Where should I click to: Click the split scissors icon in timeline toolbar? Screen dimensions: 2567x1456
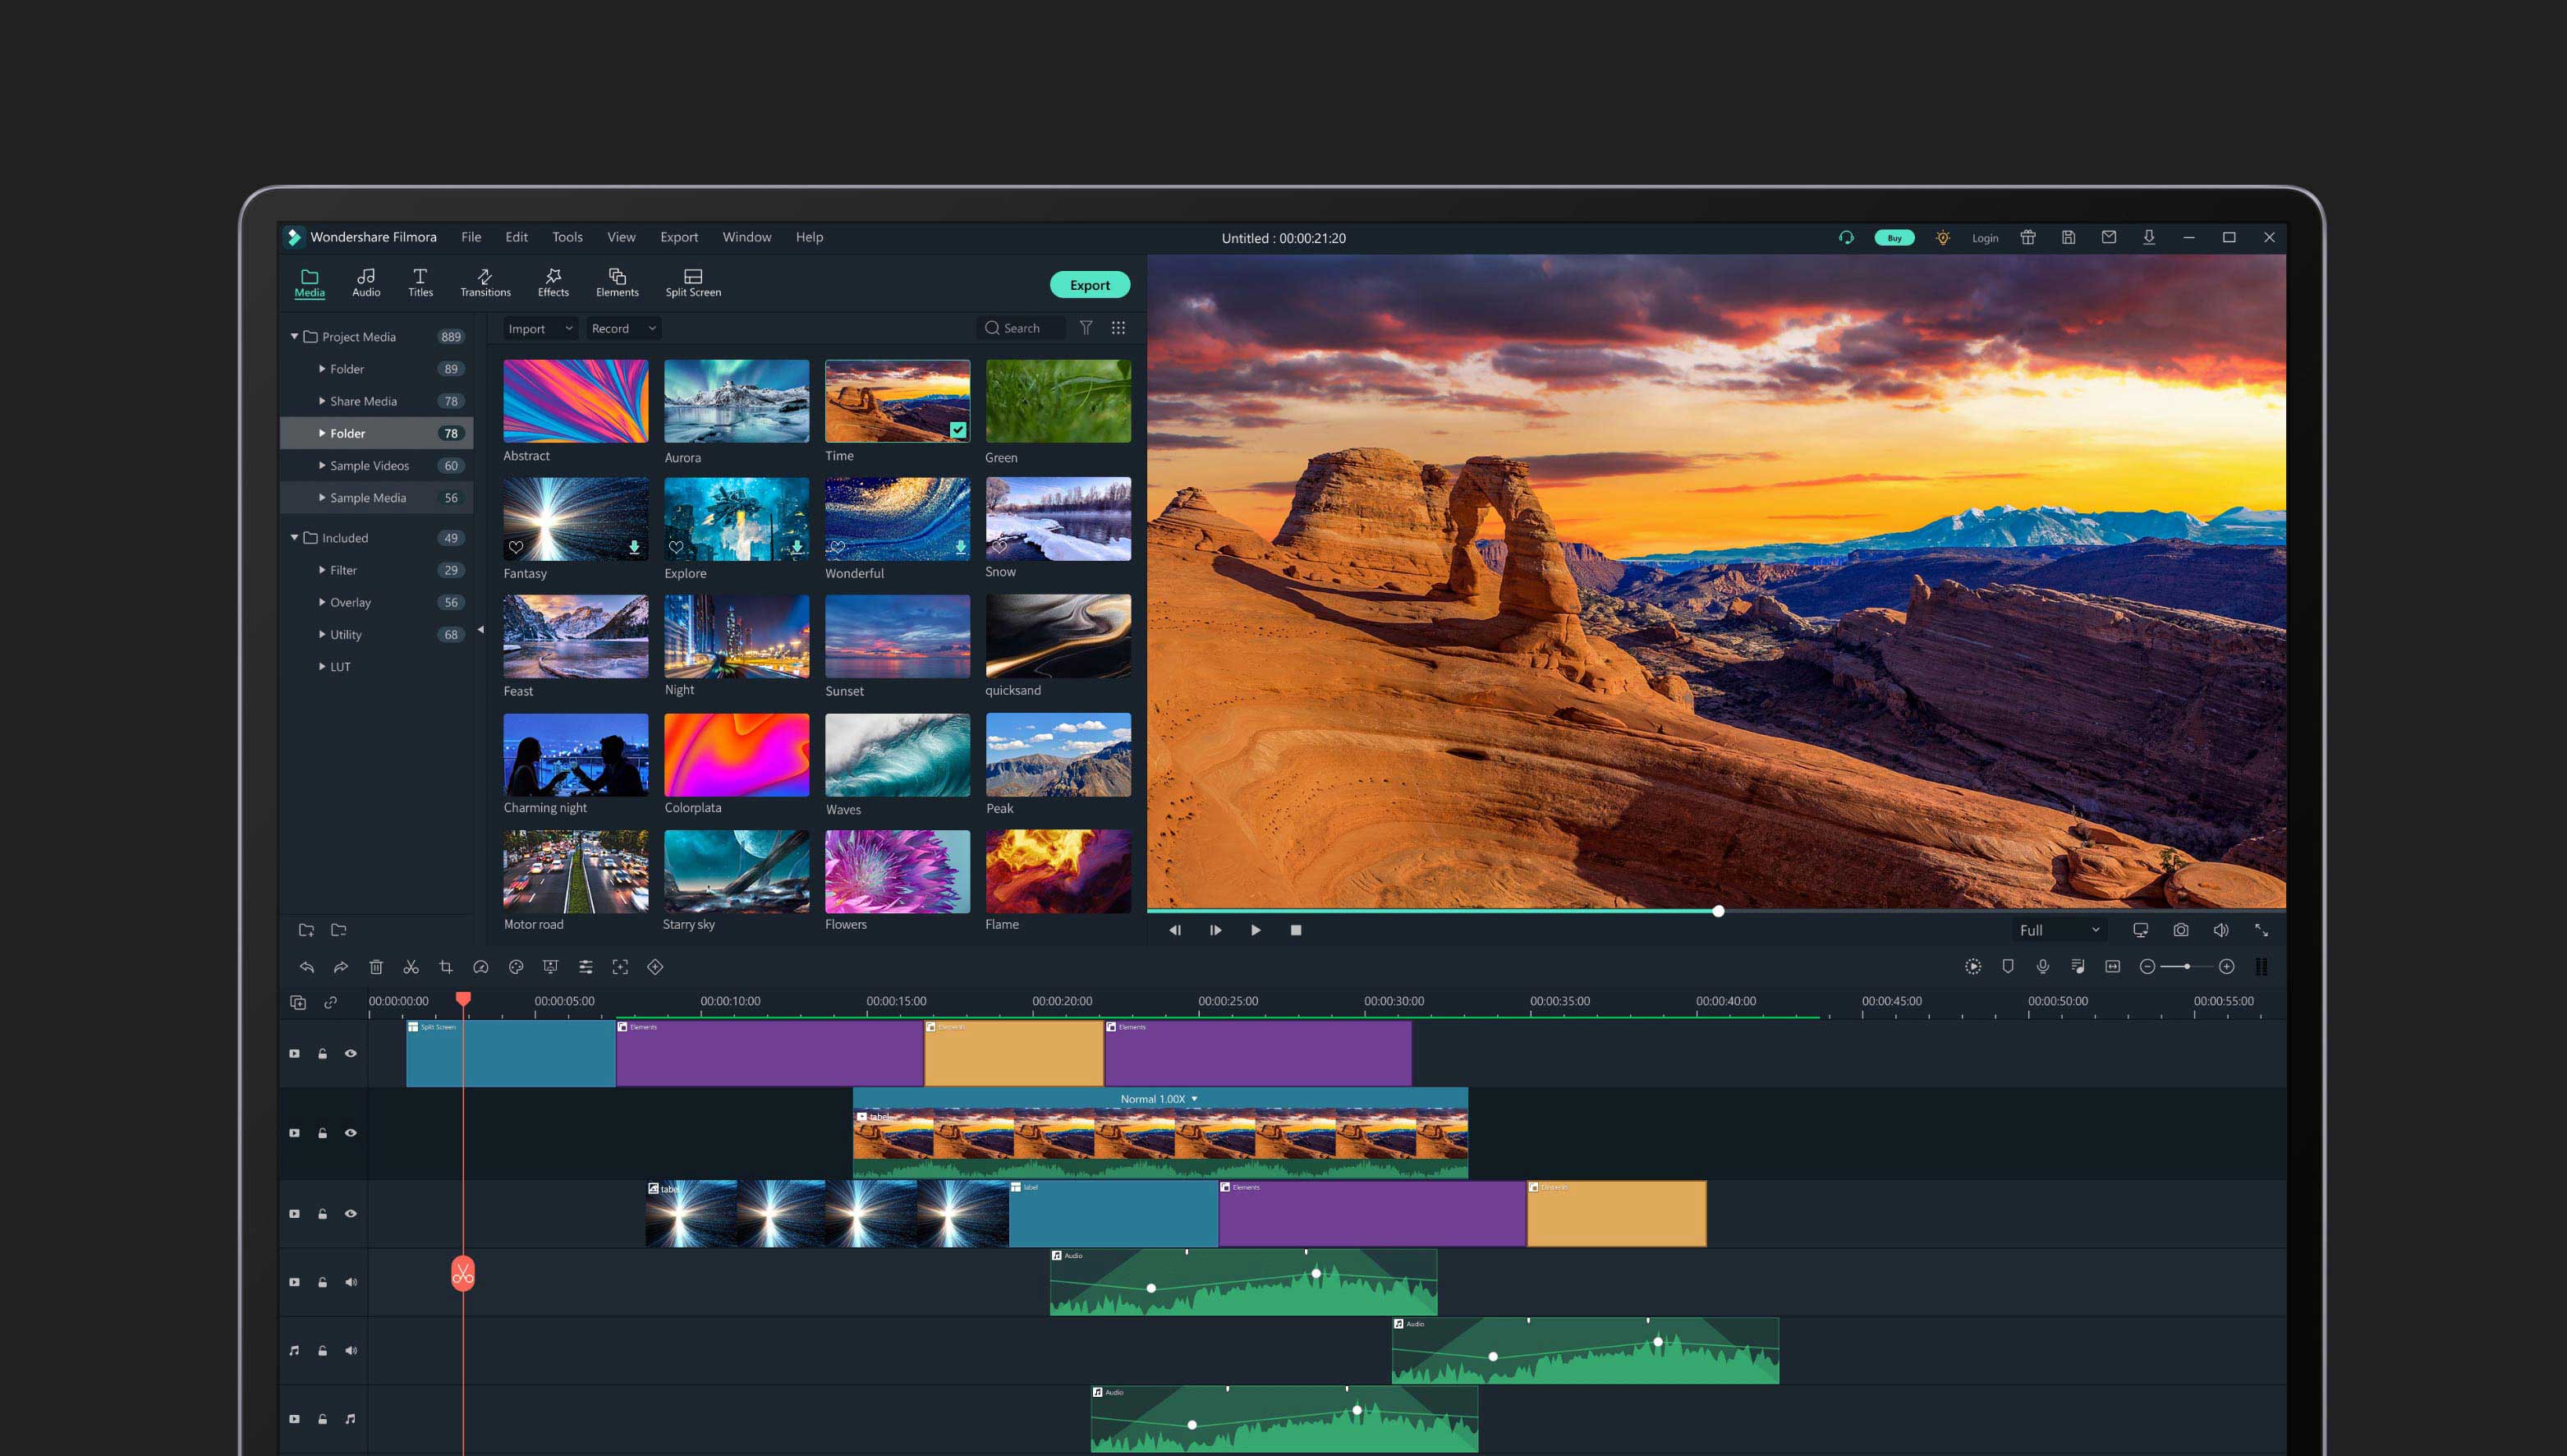pyautogui.click(x=411, y=967)
